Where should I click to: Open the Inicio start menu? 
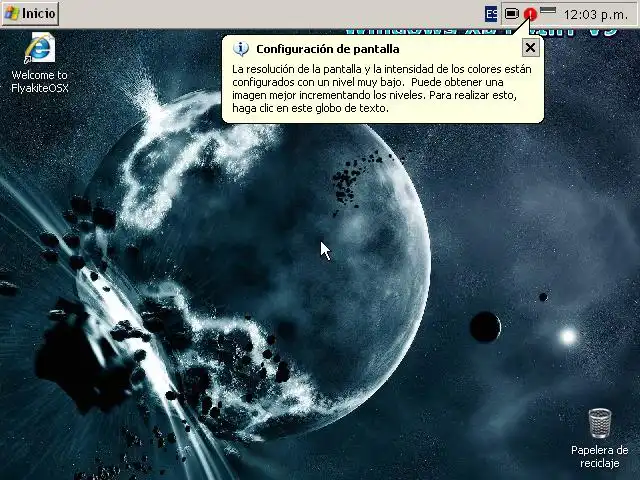[30, 13]
